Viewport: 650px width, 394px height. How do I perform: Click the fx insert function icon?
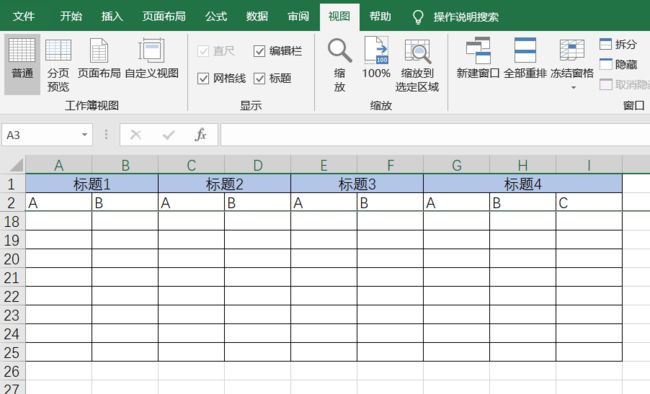tap(201, 135)
